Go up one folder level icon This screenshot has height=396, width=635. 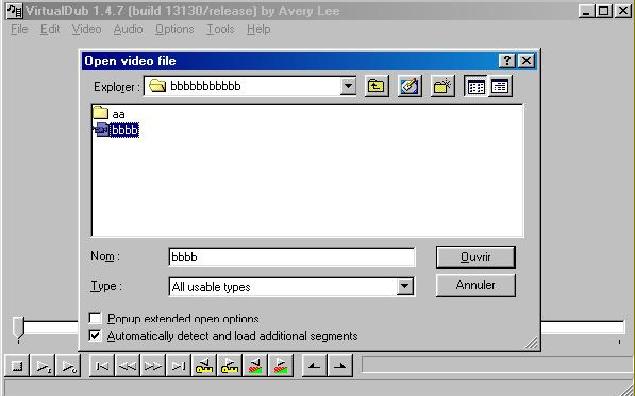click(x=376, y=86)
